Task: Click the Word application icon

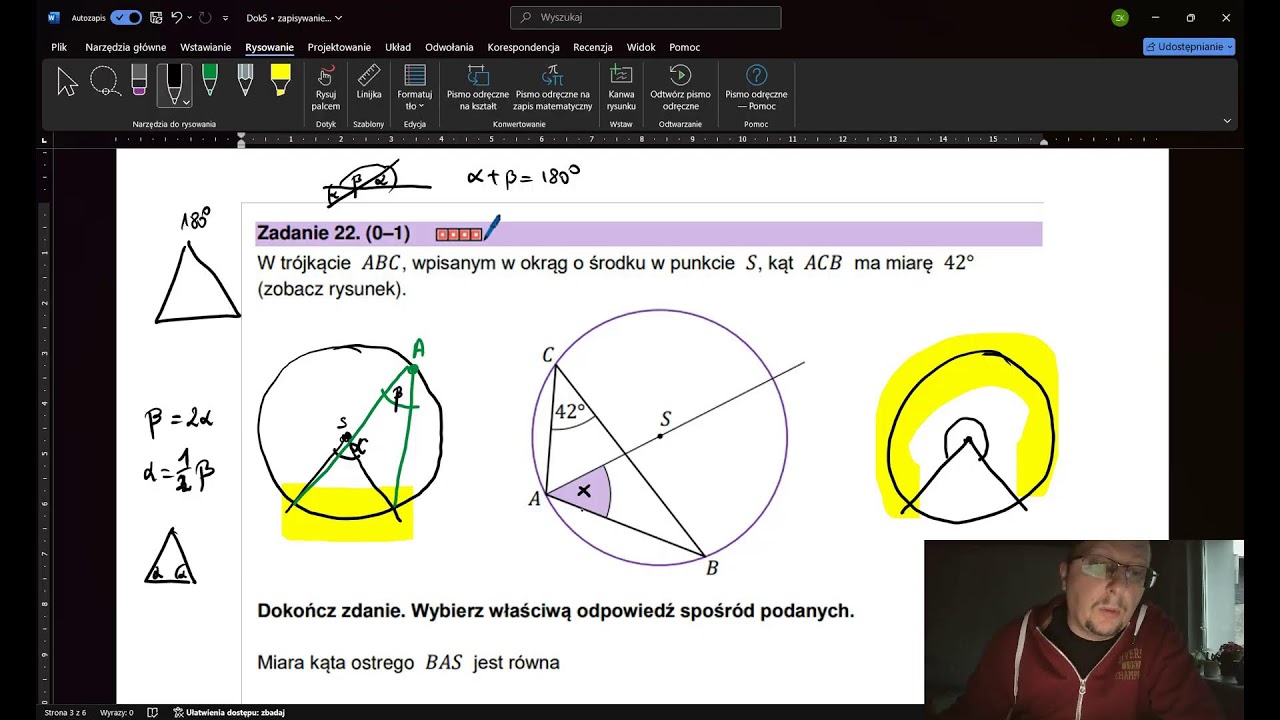Action: pyautogui.click(x=54, y=17)
